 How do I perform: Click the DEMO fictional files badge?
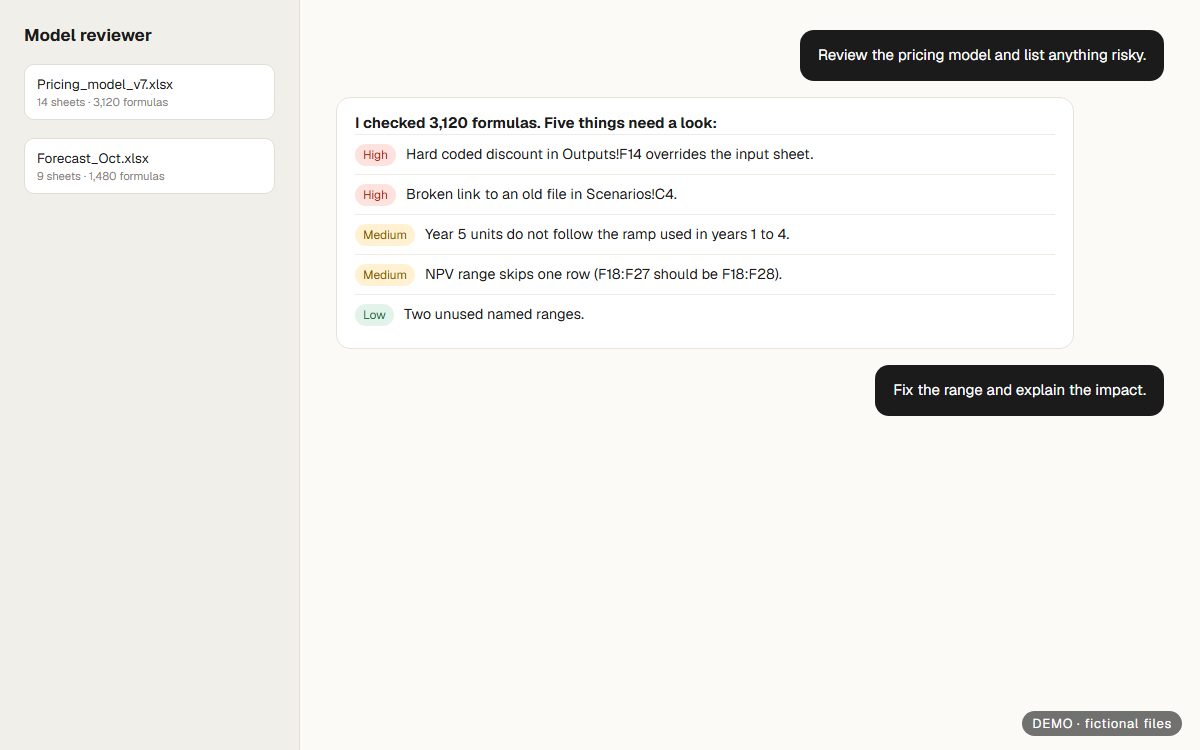click(1102, 723)
